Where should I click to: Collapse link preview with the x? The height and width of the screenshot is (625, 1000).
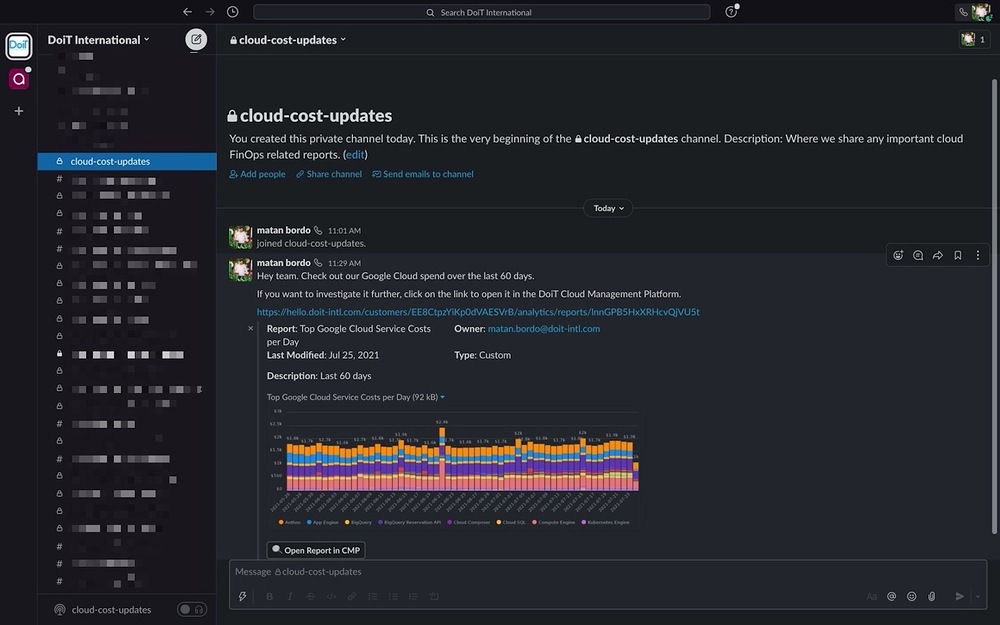coord(251,328)
